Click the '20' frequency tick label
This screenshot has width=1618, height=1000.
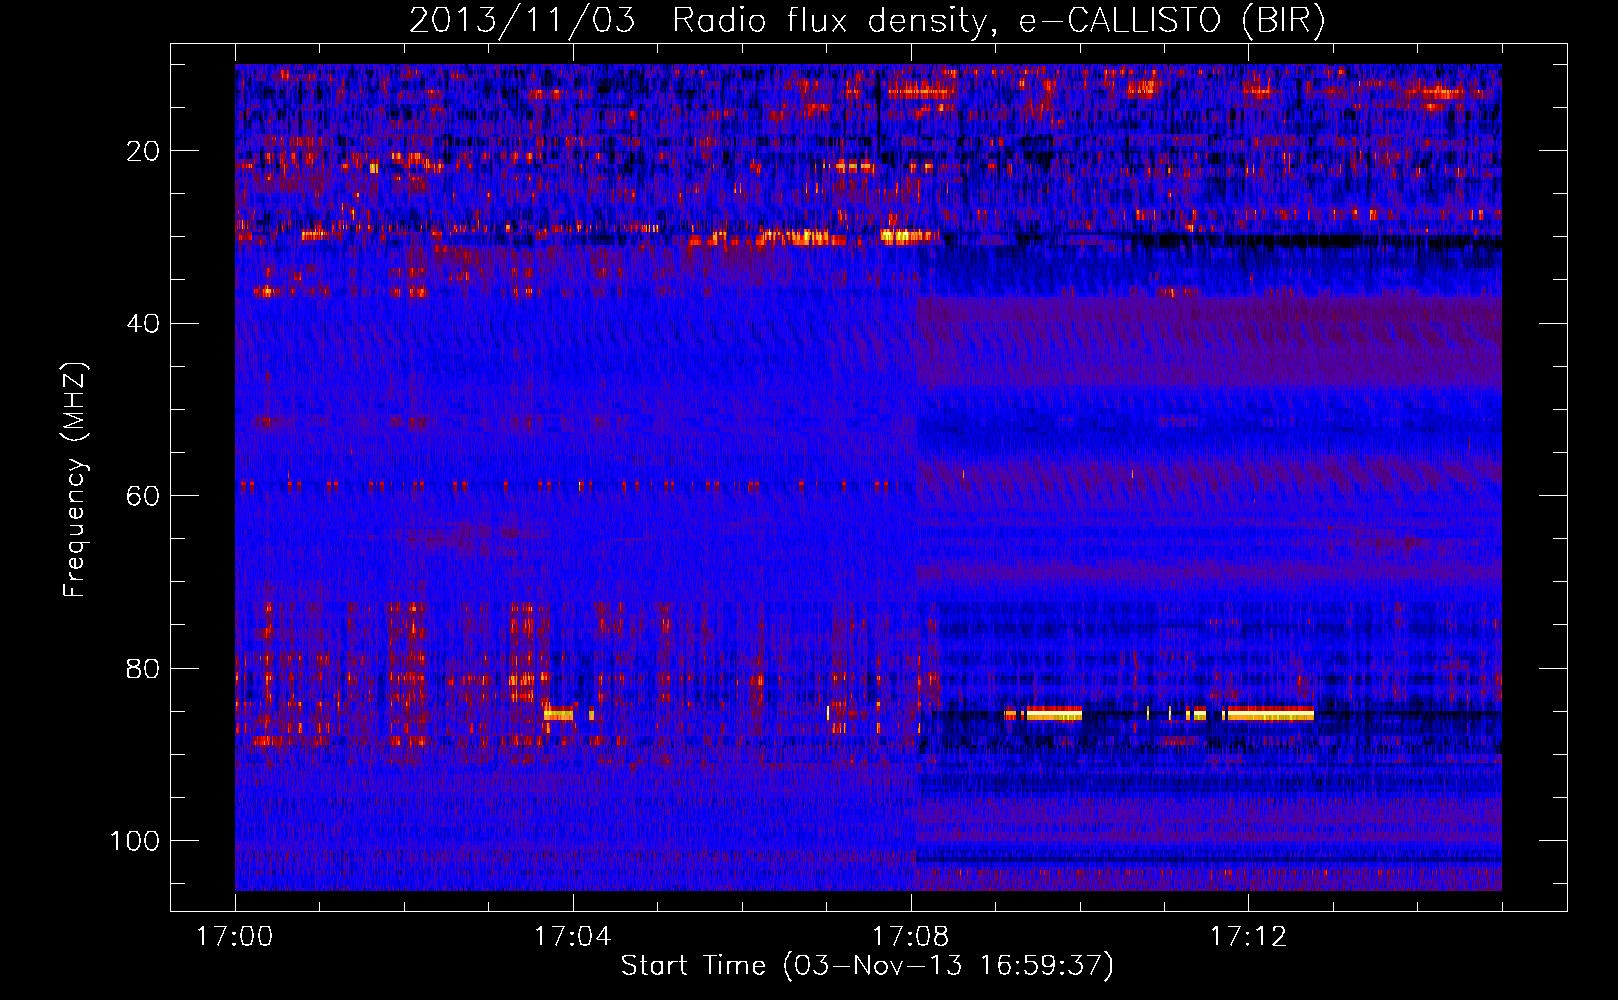(x=144, y=151)
